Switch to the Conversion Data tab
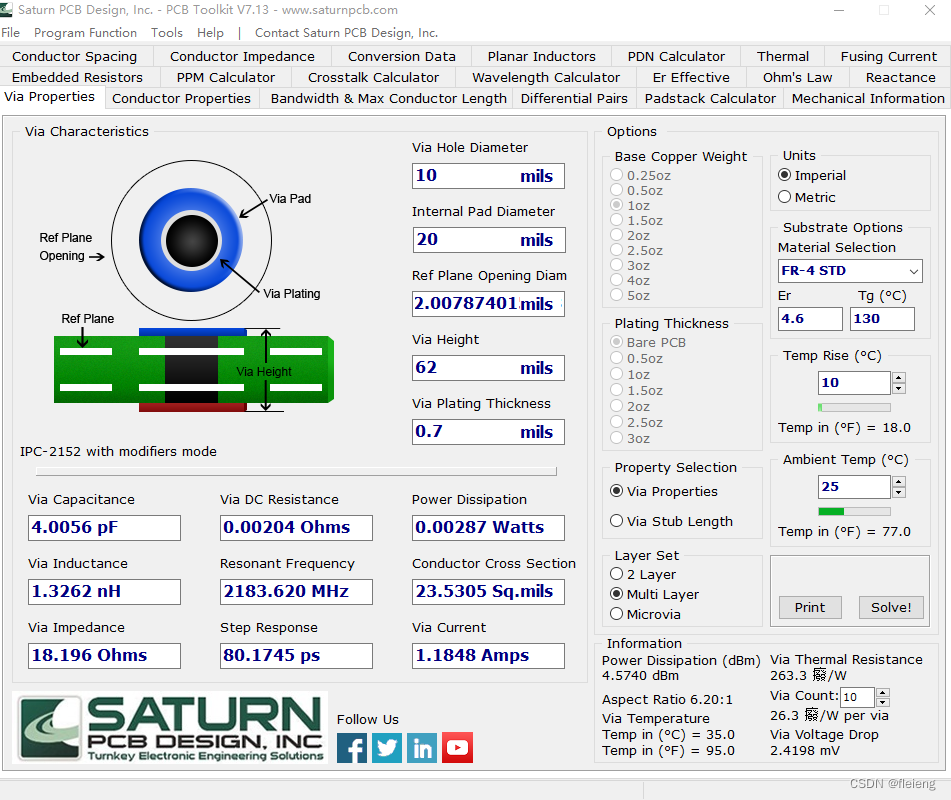951x800 pixels. tap(402, 56)
